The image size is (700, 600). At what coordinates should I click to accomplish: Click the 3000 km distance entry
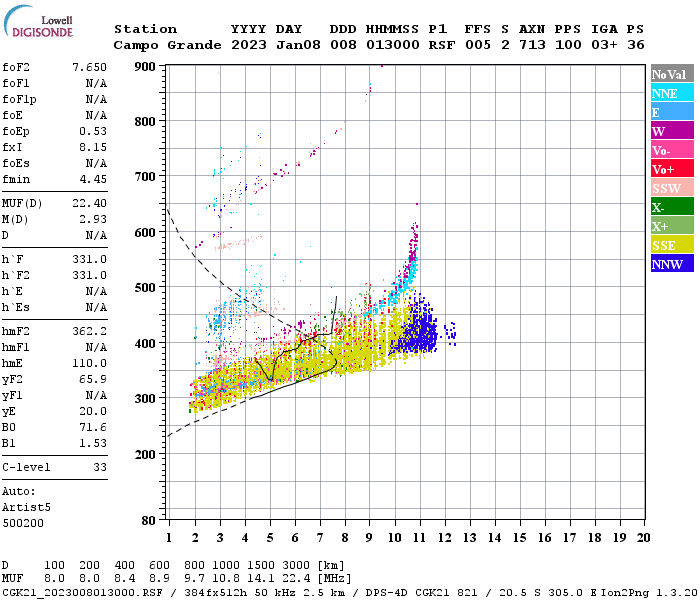[x=296, y=566]
